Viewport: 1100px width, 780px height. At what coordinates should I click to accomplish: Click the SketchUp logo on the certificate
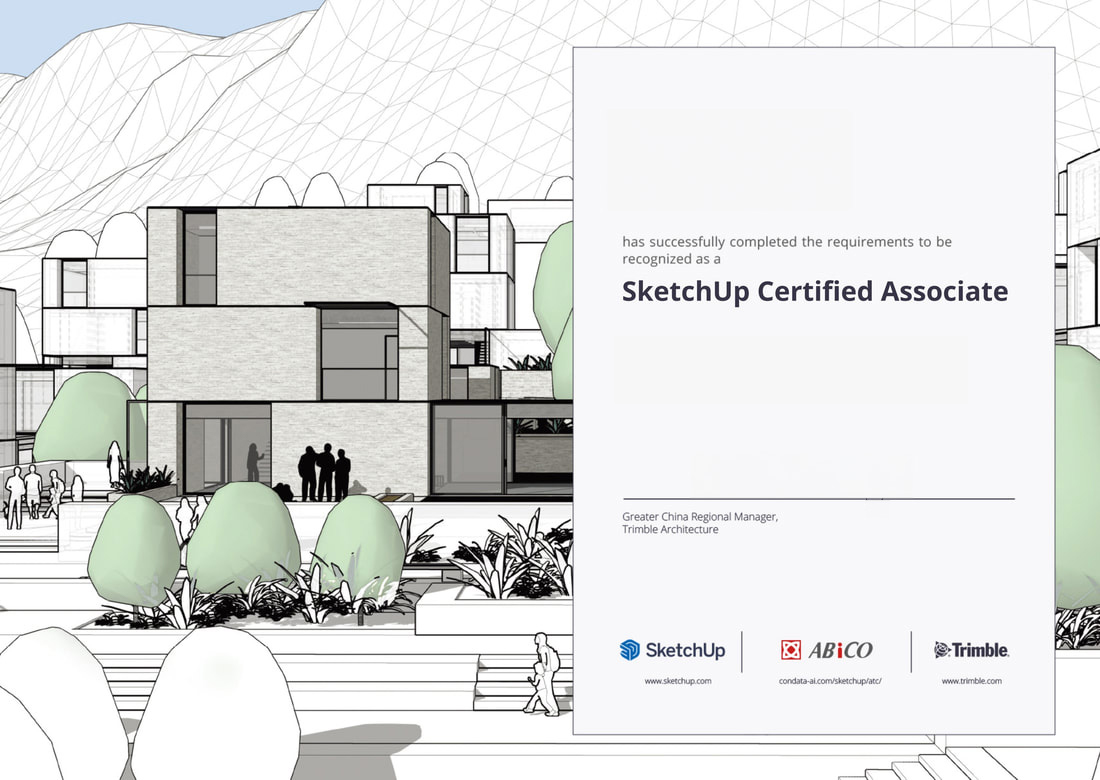pos(672,650)
